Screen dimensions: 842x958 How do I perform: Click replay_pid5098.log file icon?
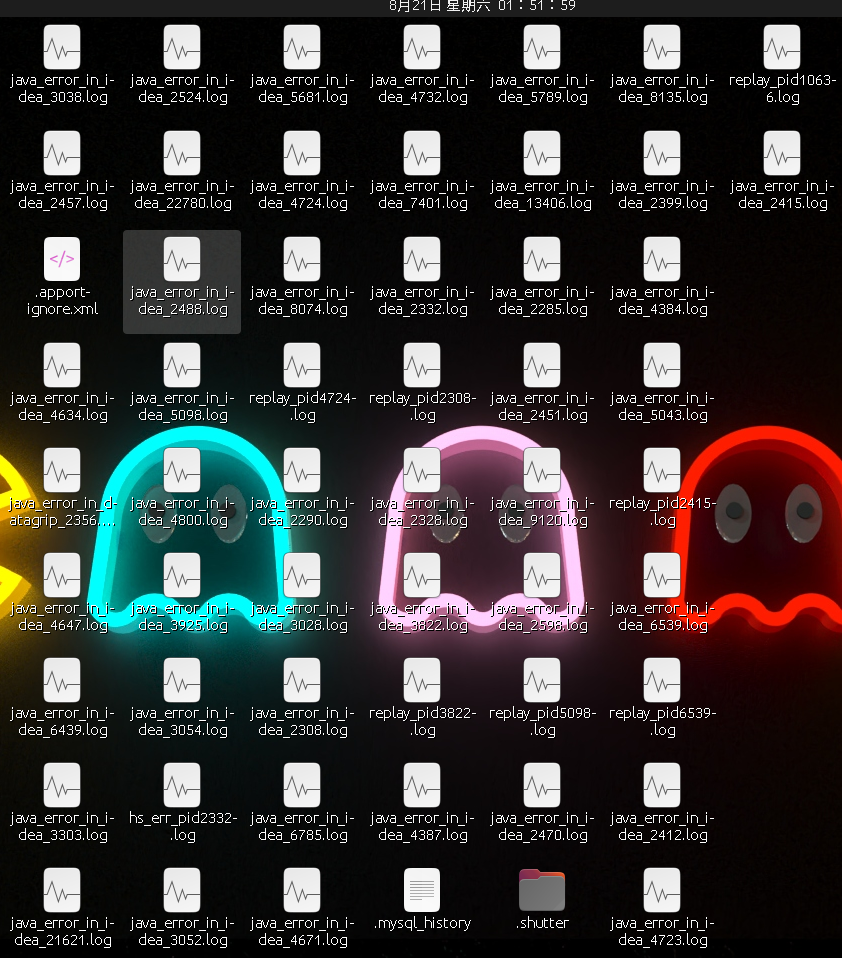tap(542, 680)
